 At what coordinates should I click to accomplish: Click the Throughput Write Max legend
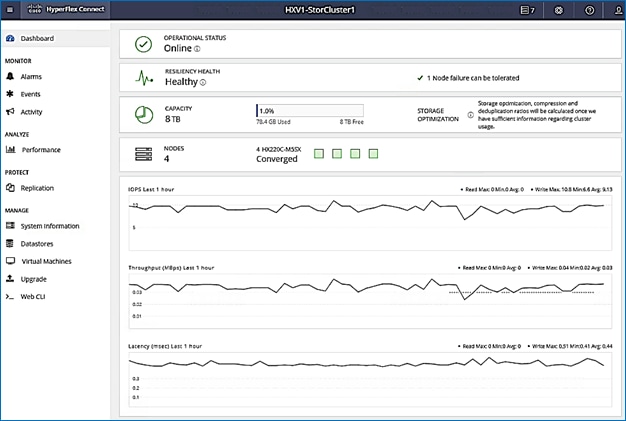click(570, 267)
